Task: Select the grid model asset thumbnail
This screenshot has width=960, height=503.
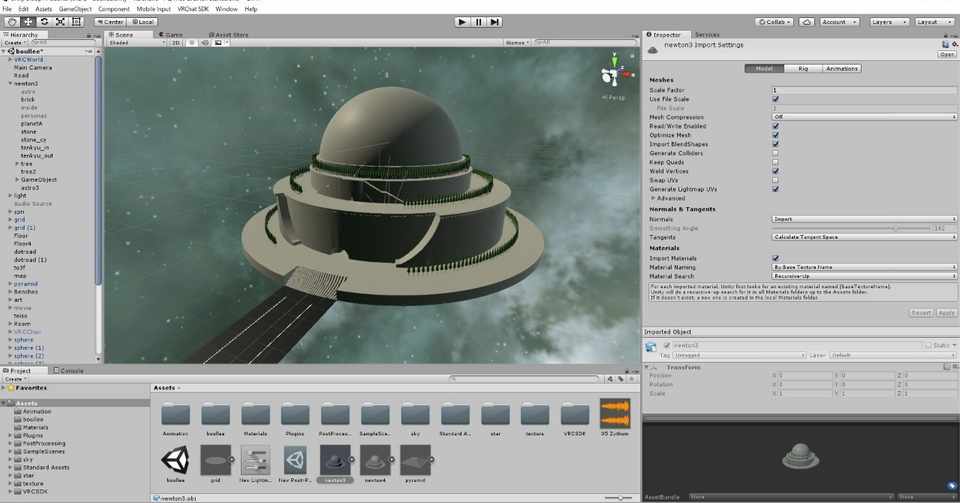Action: coord(216,460)
